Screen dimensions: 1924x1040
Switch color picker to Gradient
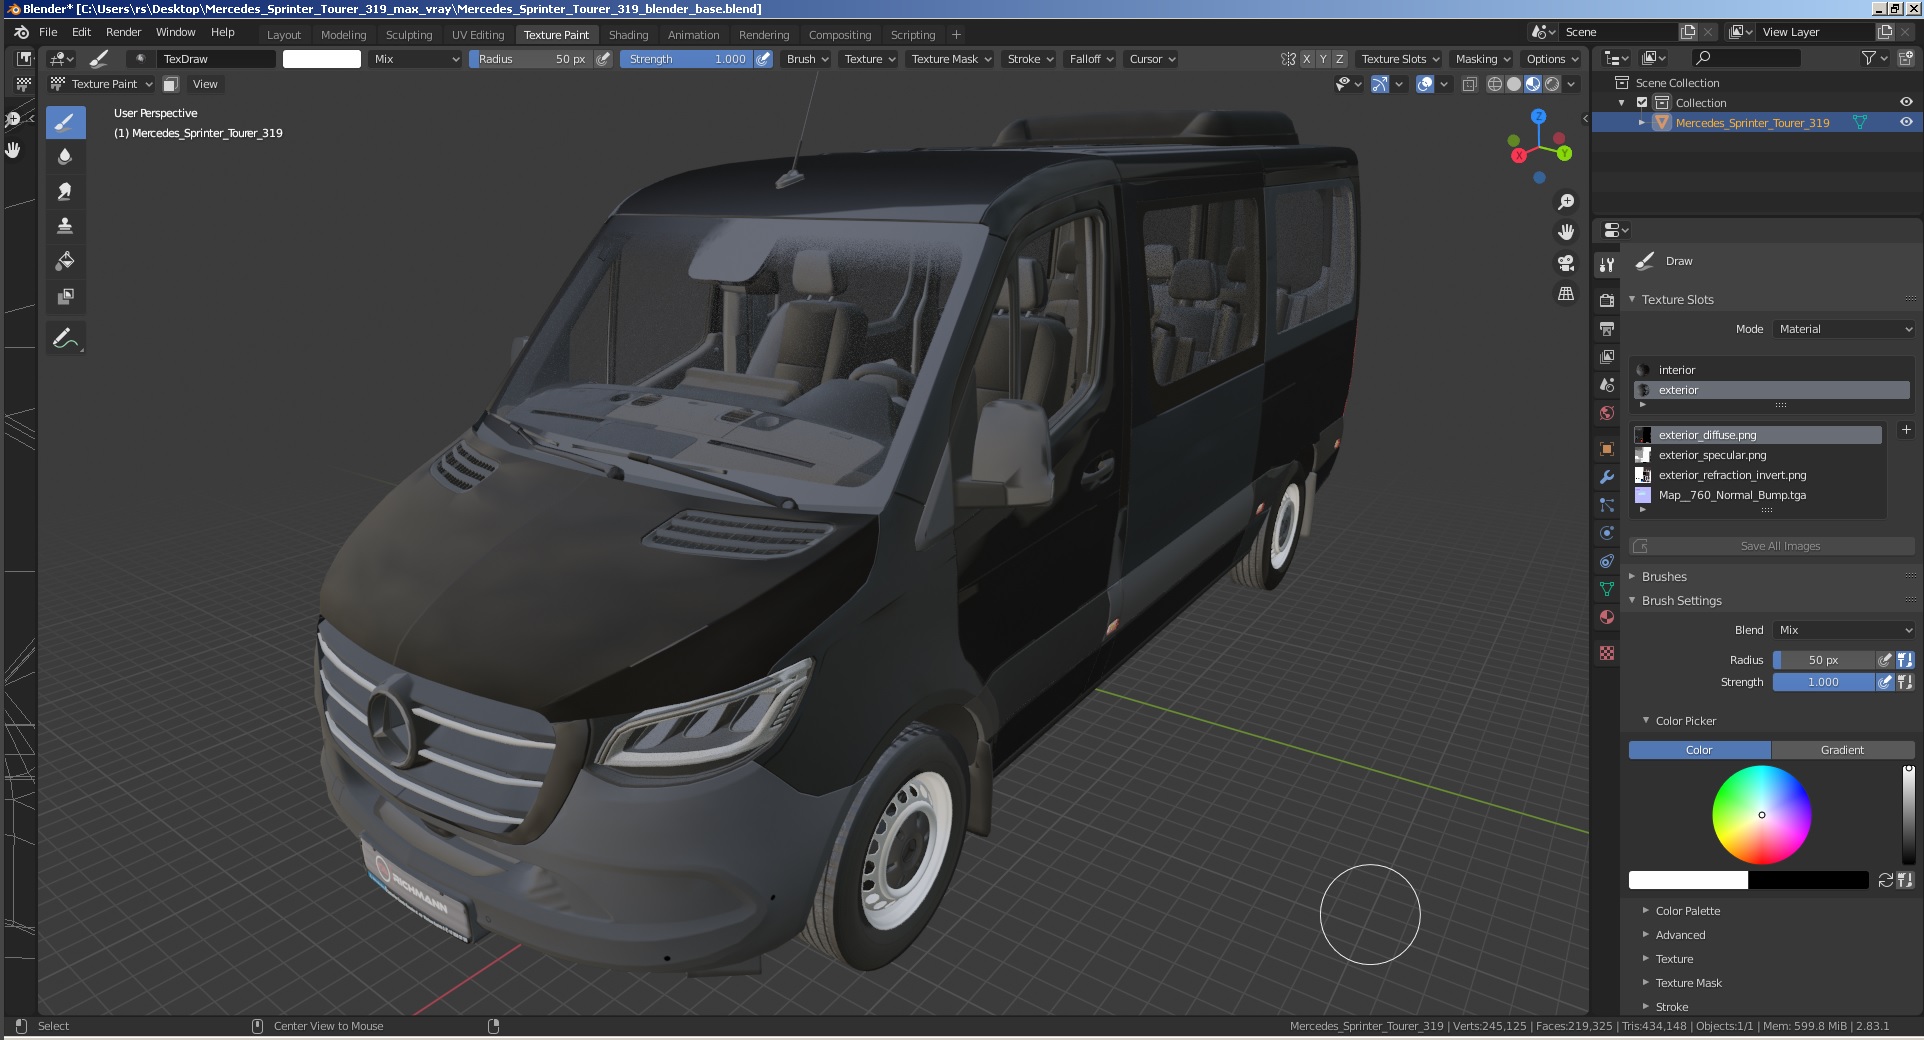point(1842,750)
